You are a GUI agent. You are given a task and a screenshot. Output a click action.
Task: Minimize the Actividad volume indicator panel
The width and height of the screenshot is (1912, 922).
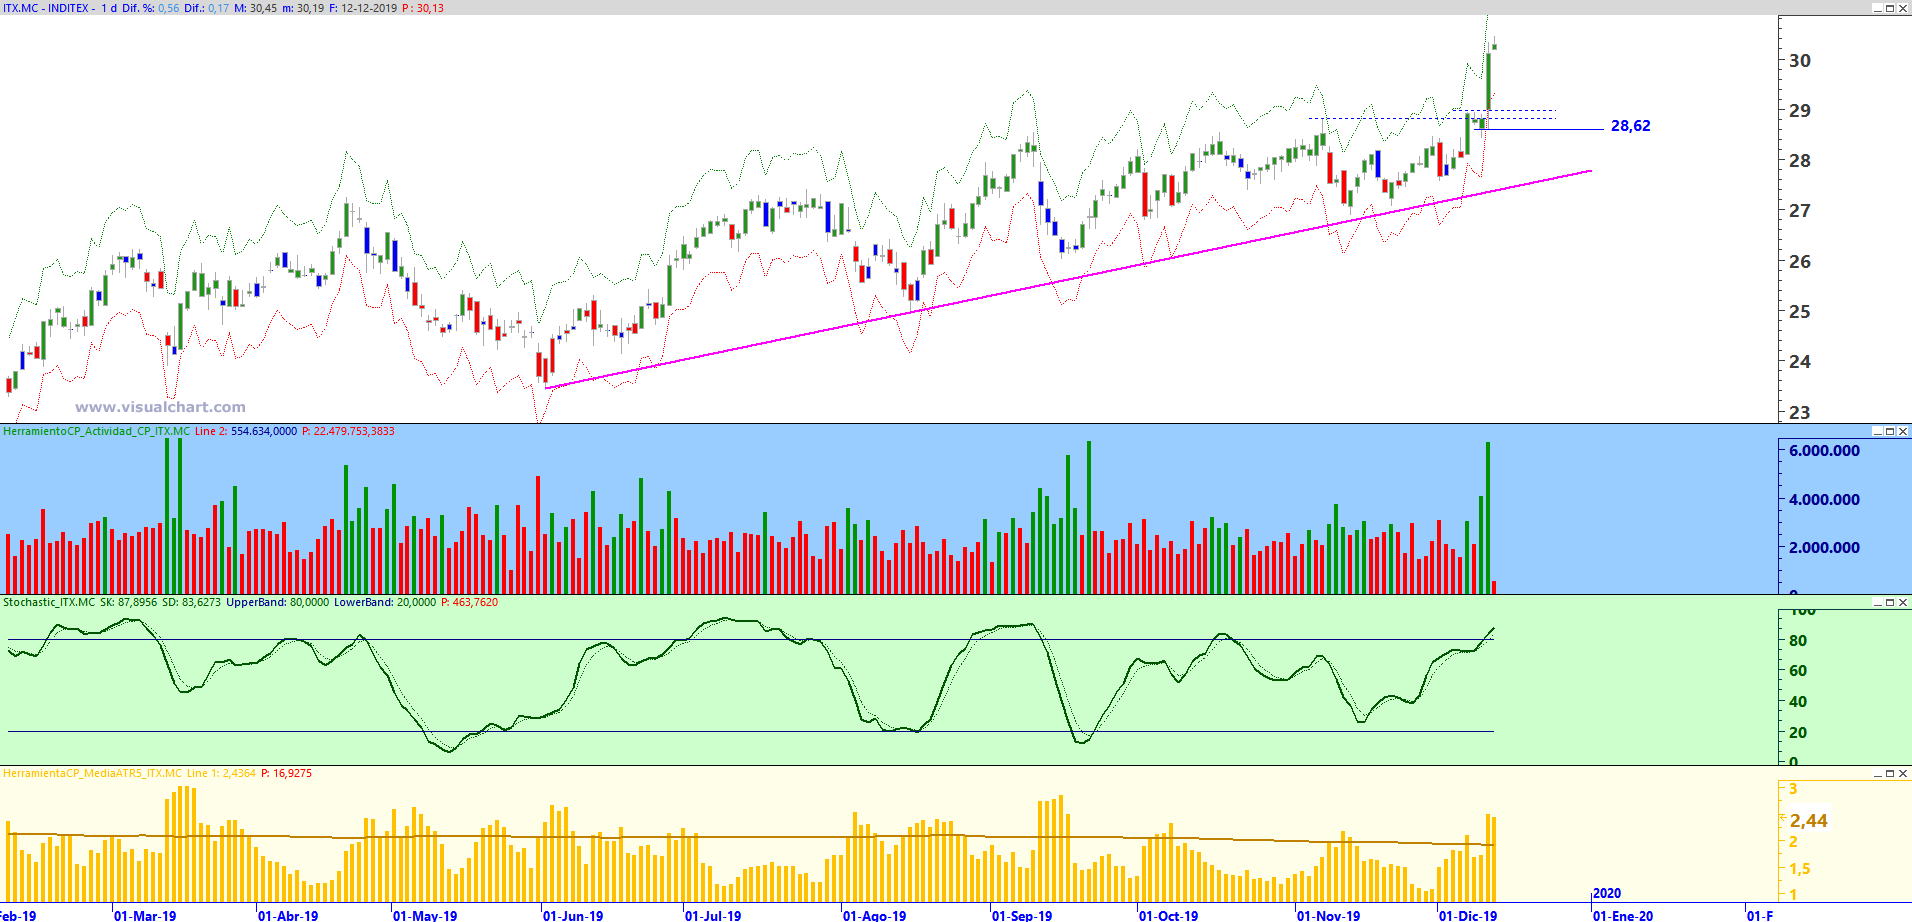(1877, 431)
